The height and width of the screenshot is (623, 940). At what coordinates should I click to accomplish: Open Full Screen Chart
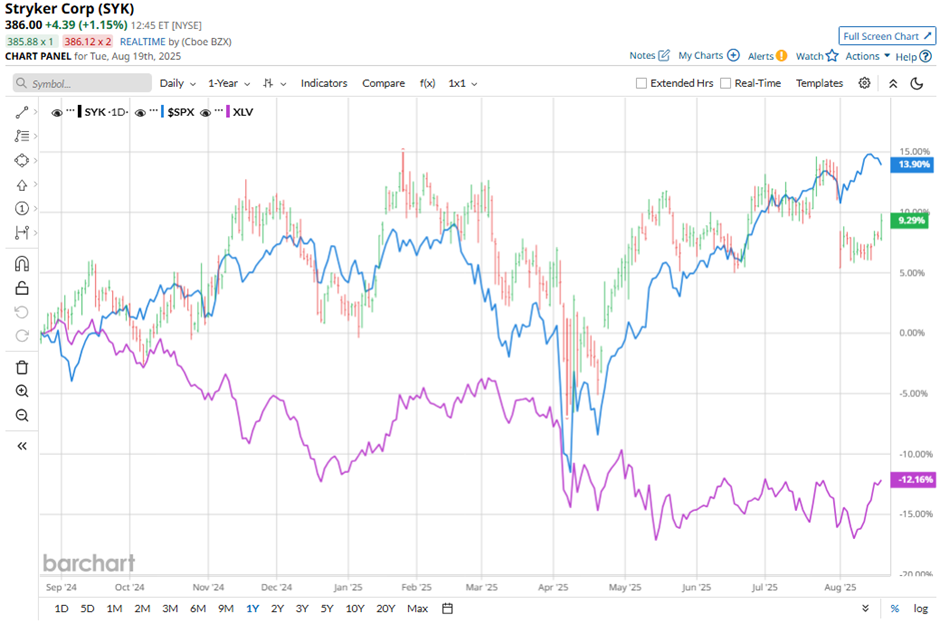[x=887, y=36]
